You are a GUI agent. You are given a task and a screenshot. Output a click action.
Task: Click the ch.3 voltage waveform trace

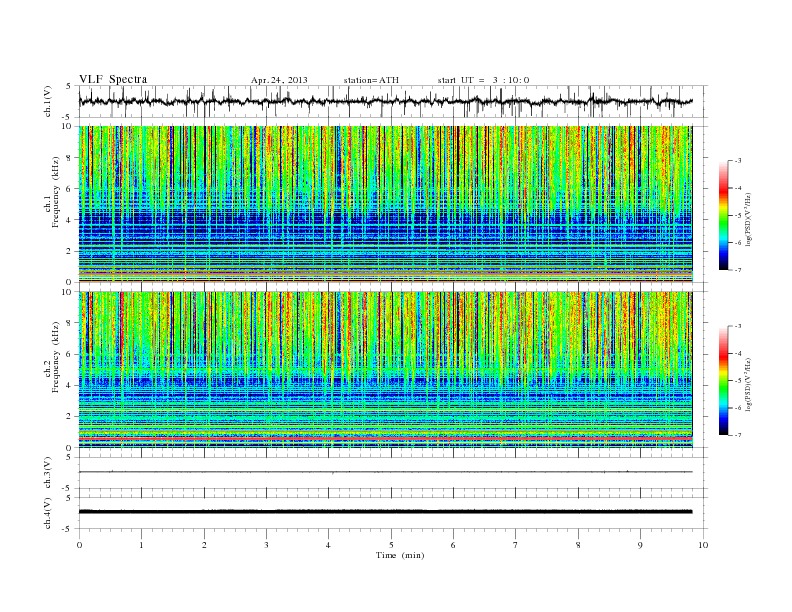coord(385,472)
